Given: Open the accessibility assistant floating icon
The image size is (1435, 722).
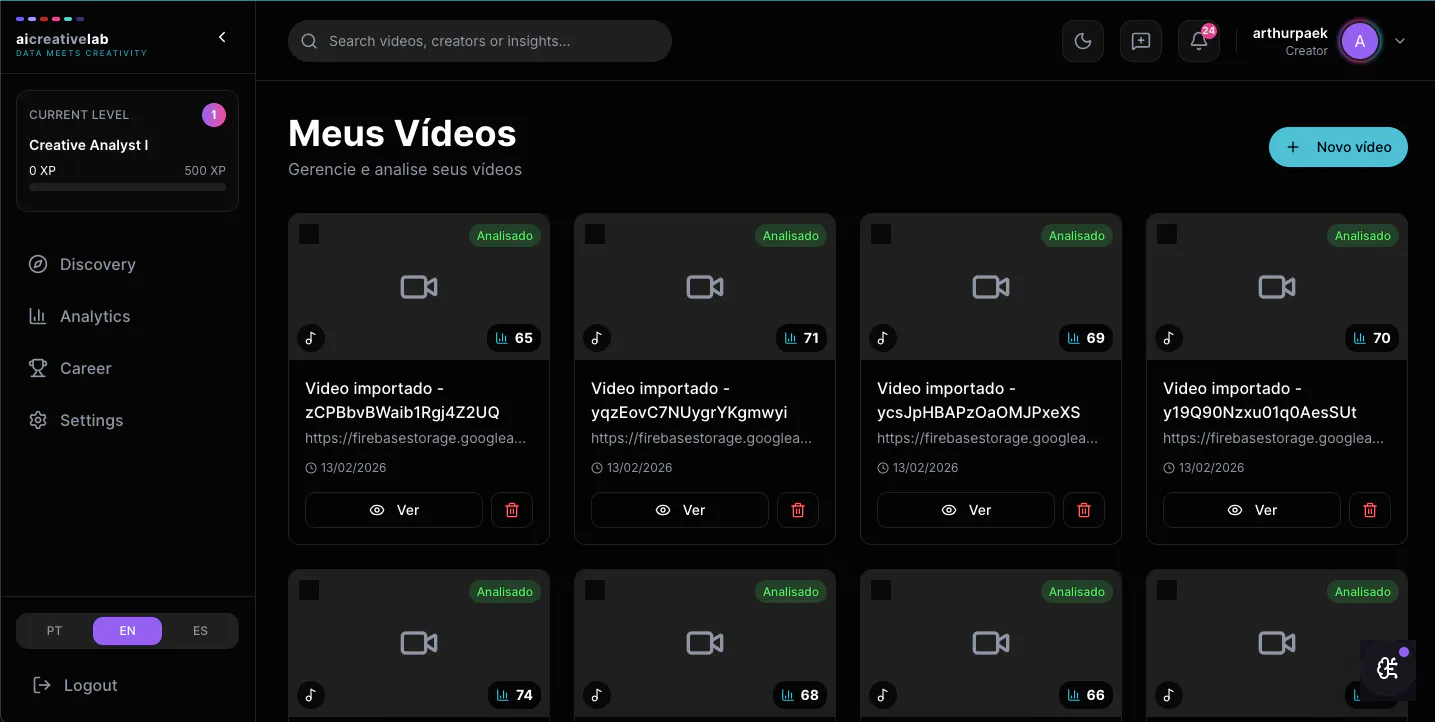Looking at the screenshot, I should (x=1388, y=668).
